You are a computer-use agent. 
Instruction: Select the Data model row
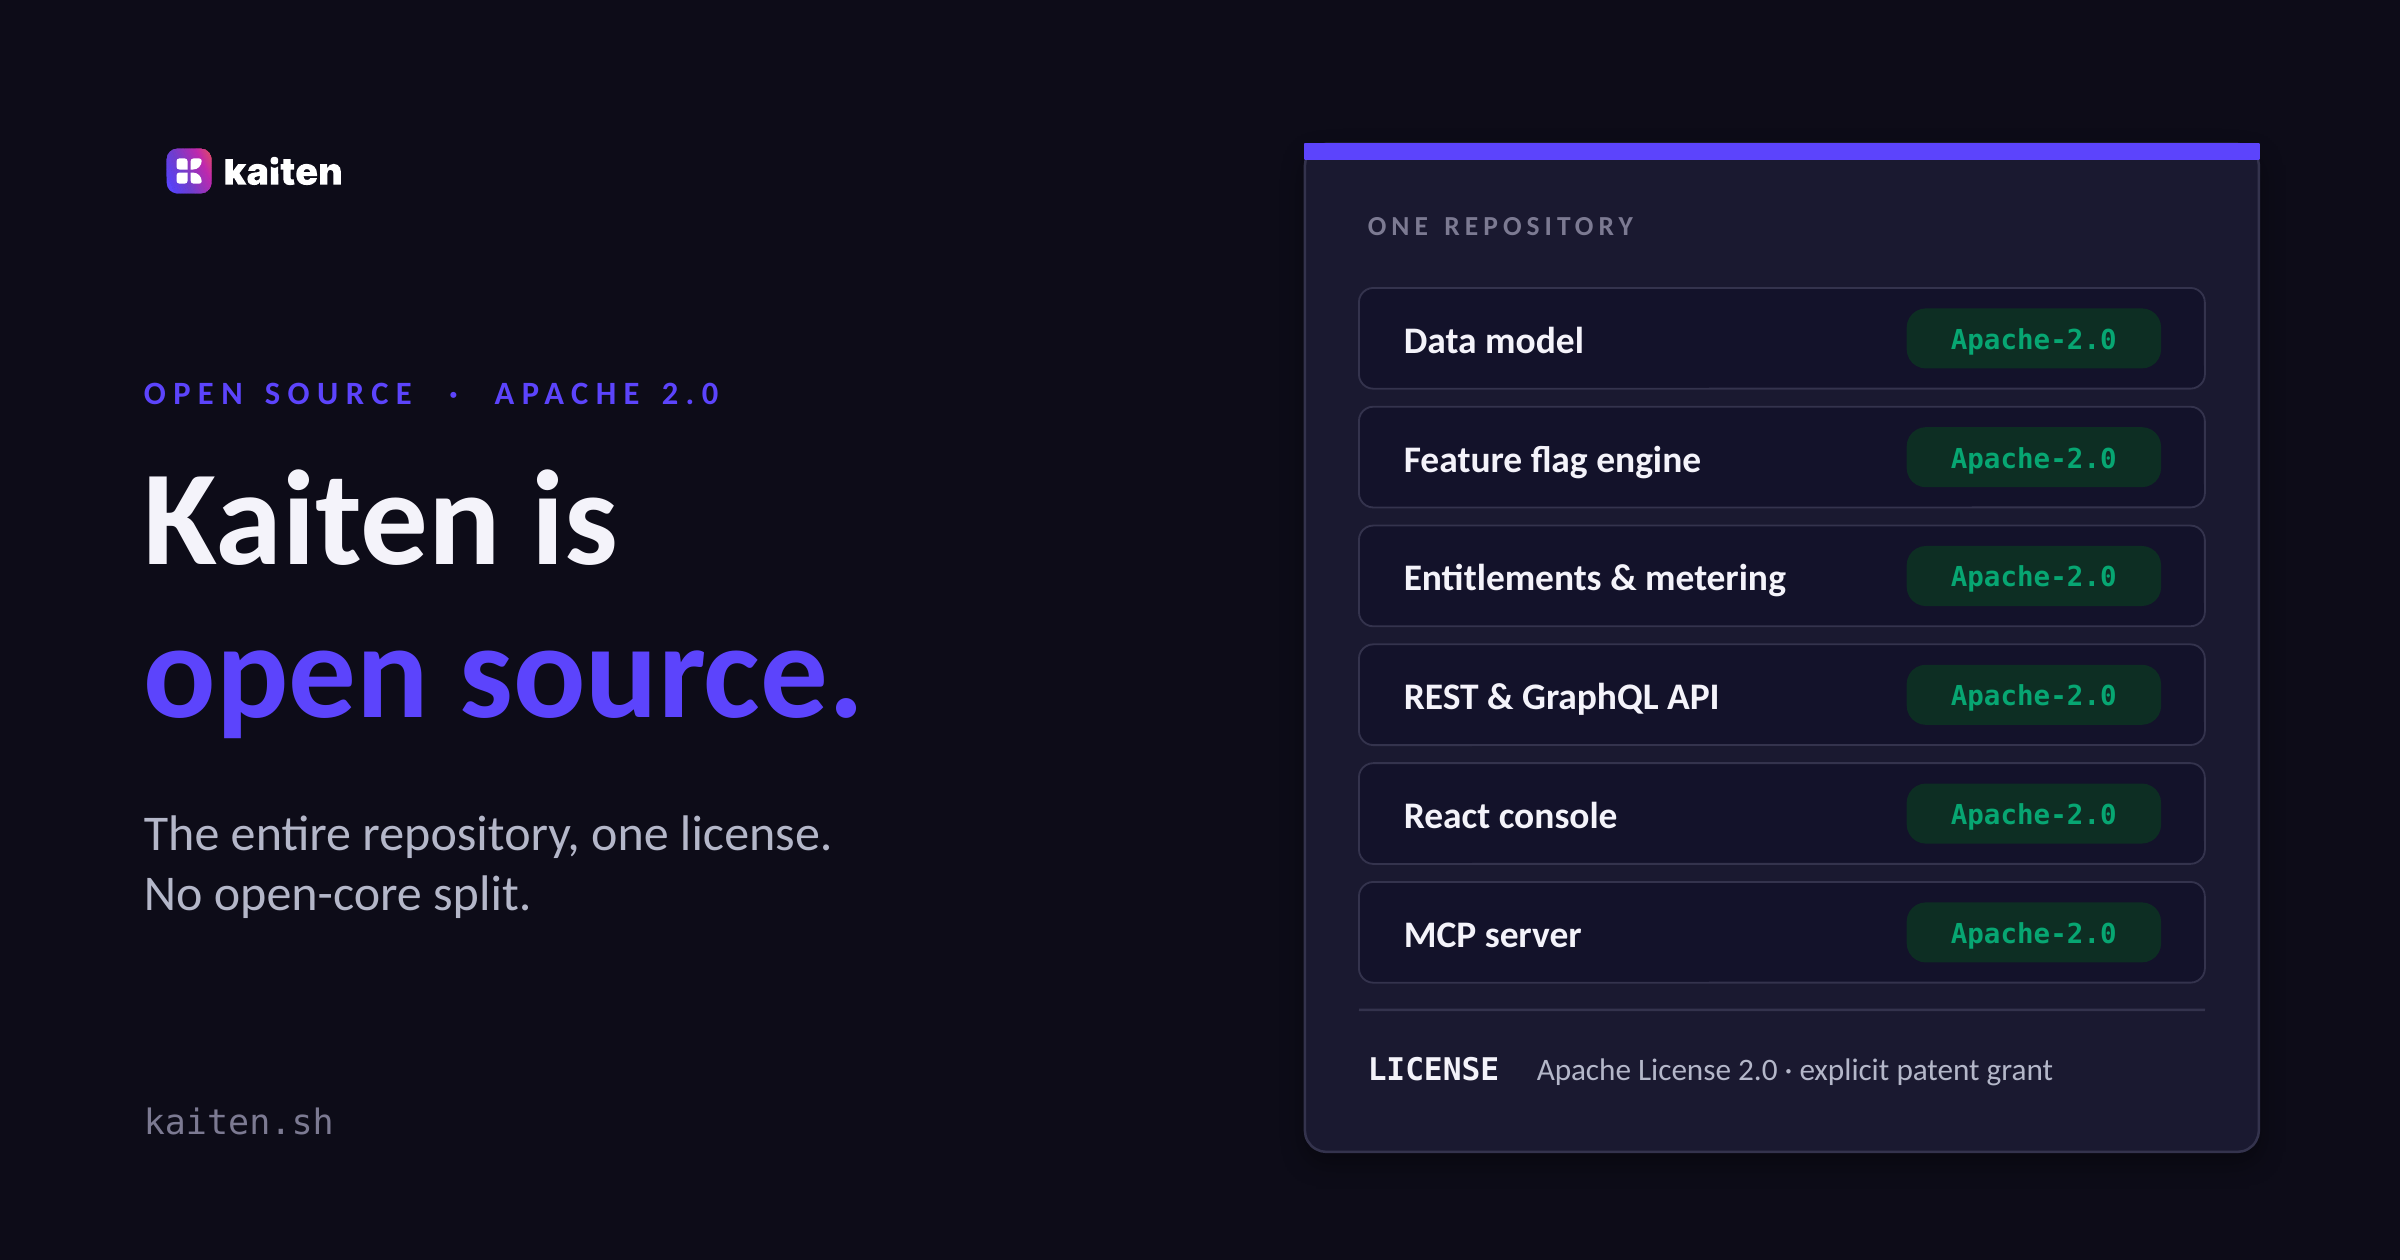[x=1781, y=339]
